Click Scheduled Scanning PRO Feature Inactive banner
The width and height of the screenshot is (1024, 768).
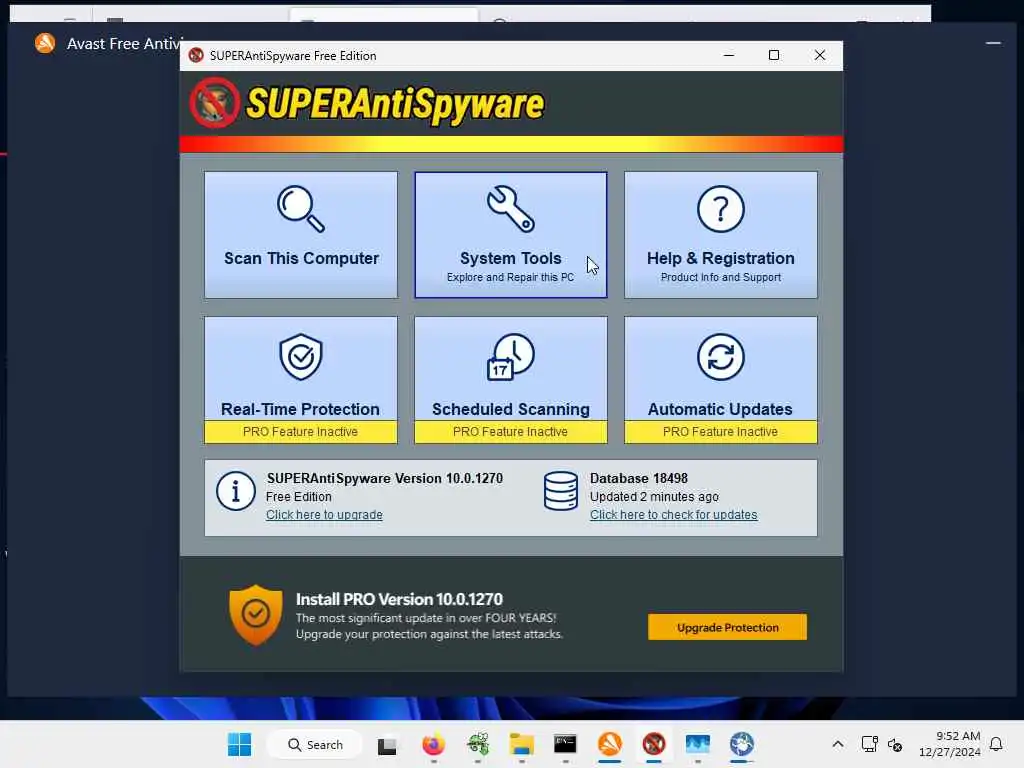pos(511,432)
